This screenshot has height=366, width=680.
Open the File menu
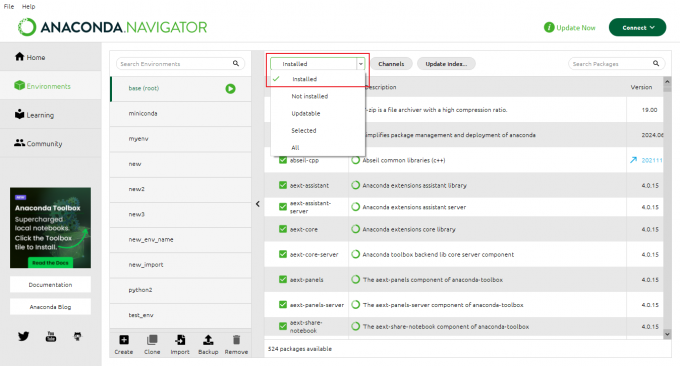click(9, 7)
